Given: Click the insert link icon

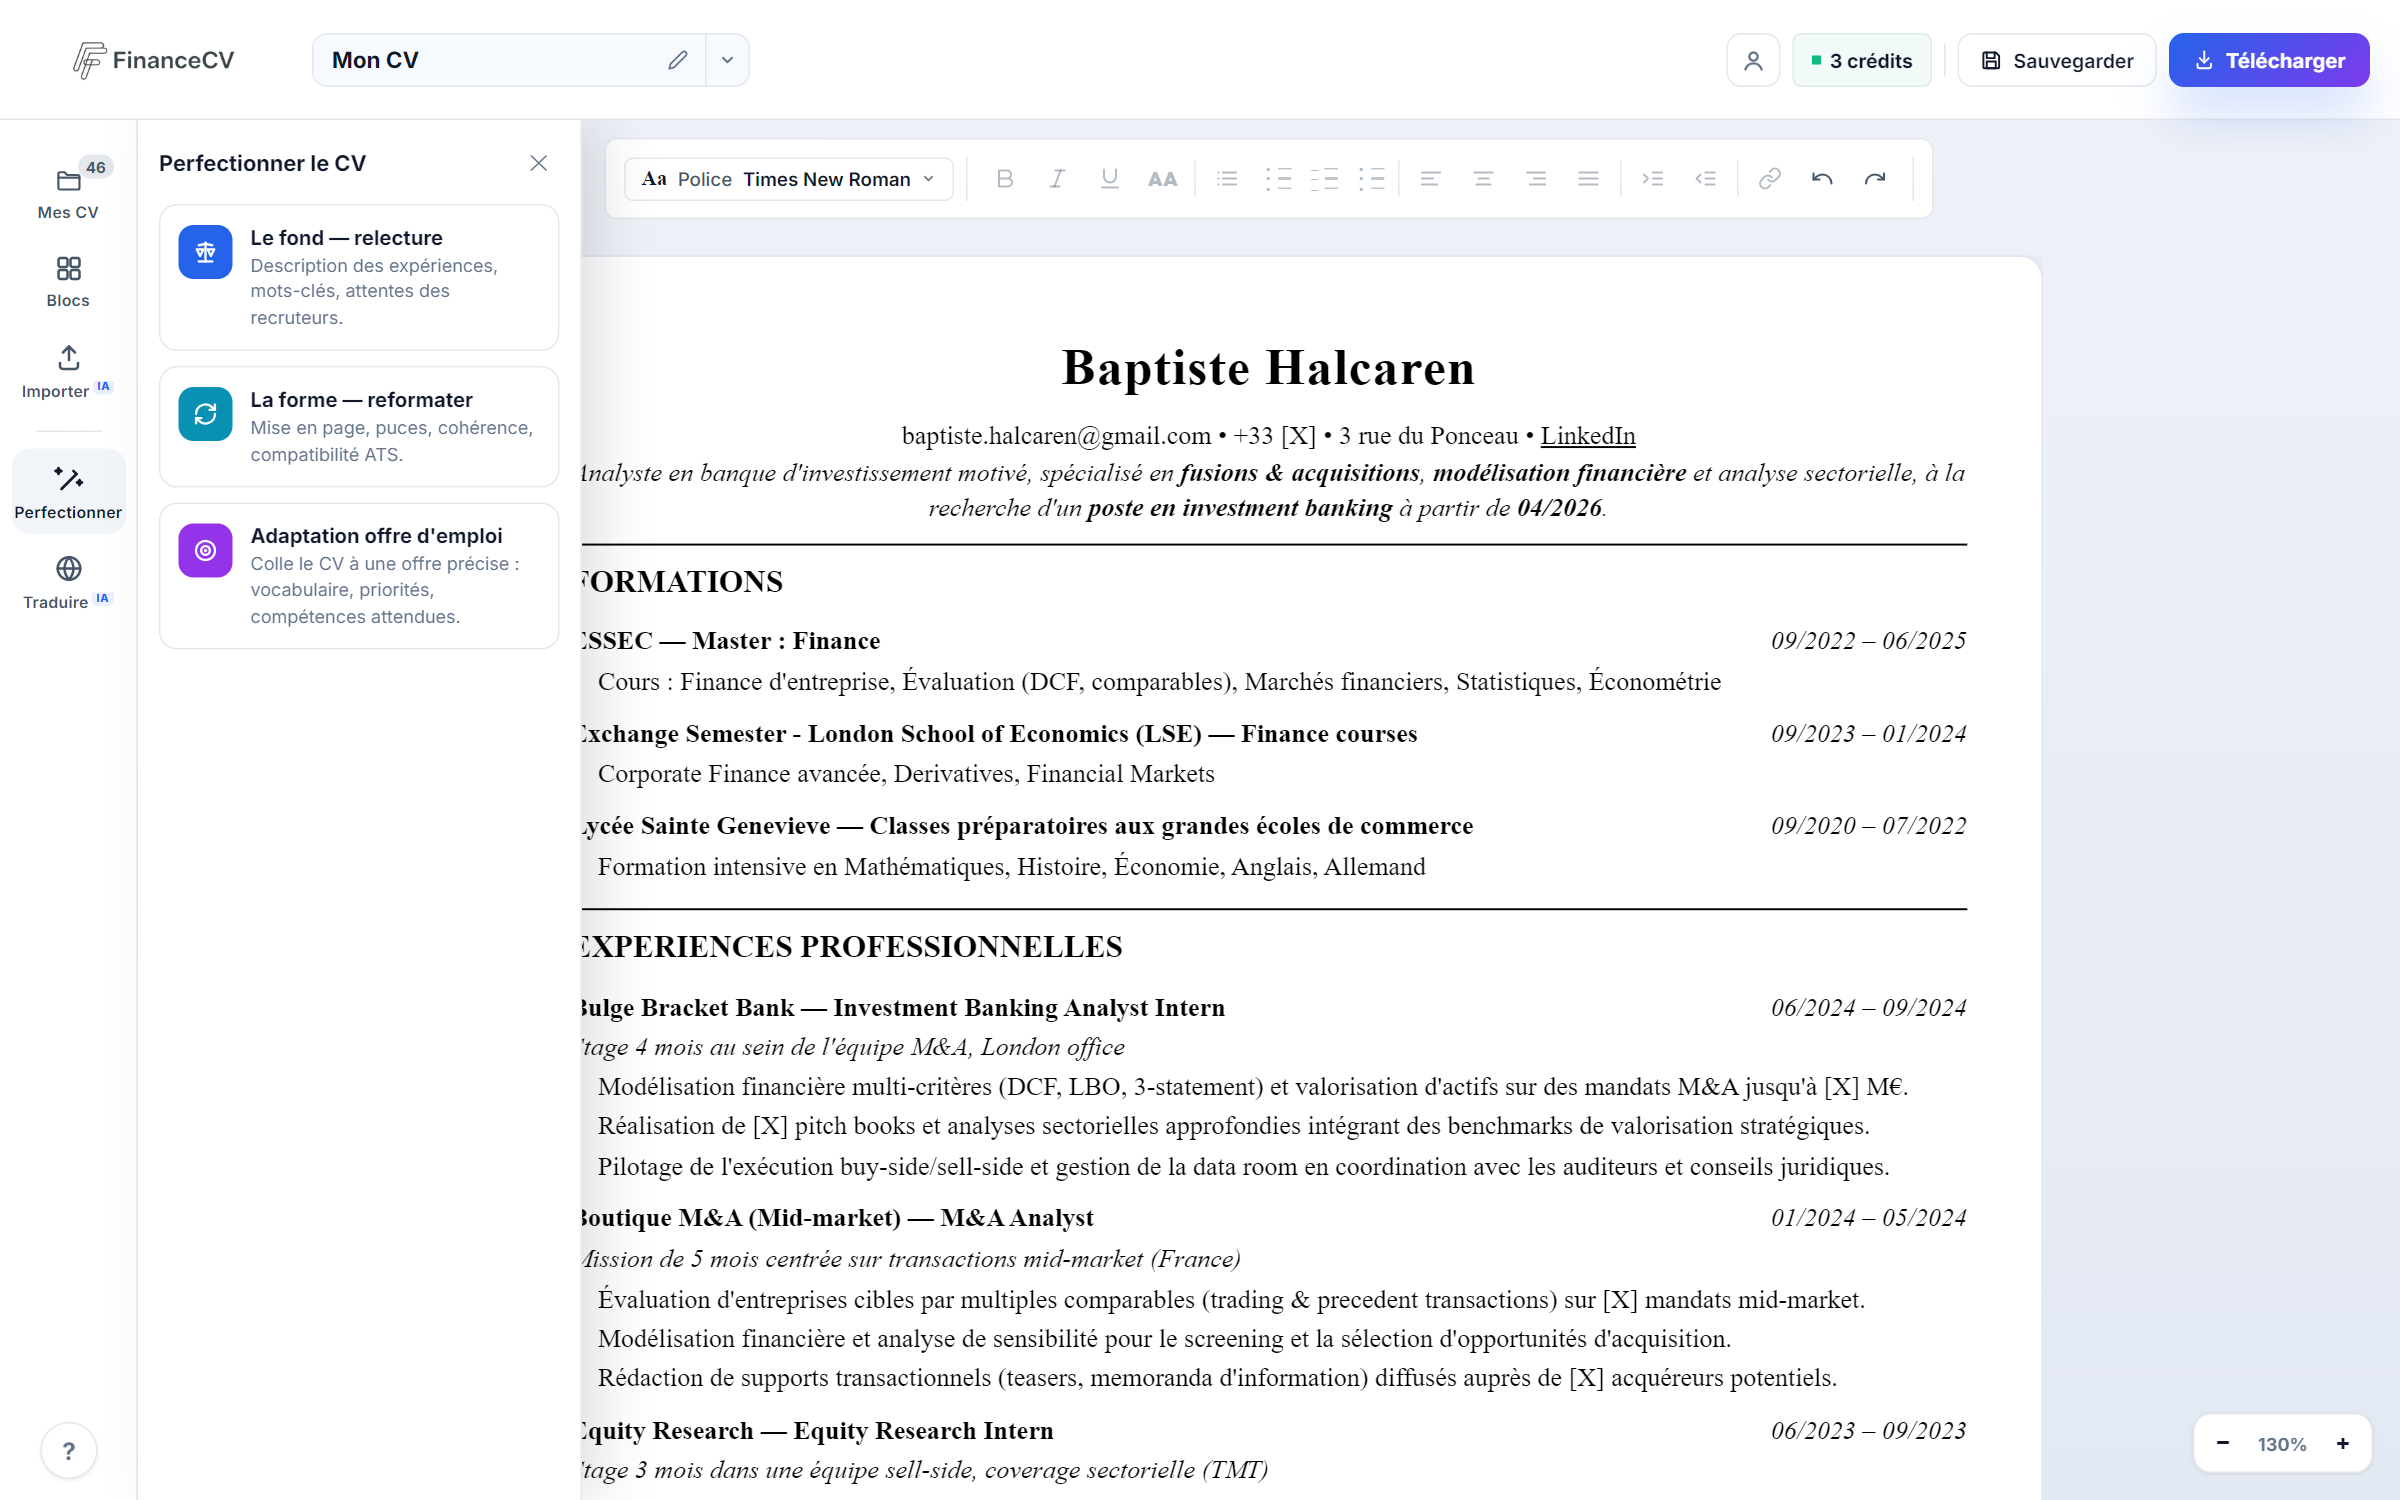Looking at the screenshot, I should point(1769,179).
